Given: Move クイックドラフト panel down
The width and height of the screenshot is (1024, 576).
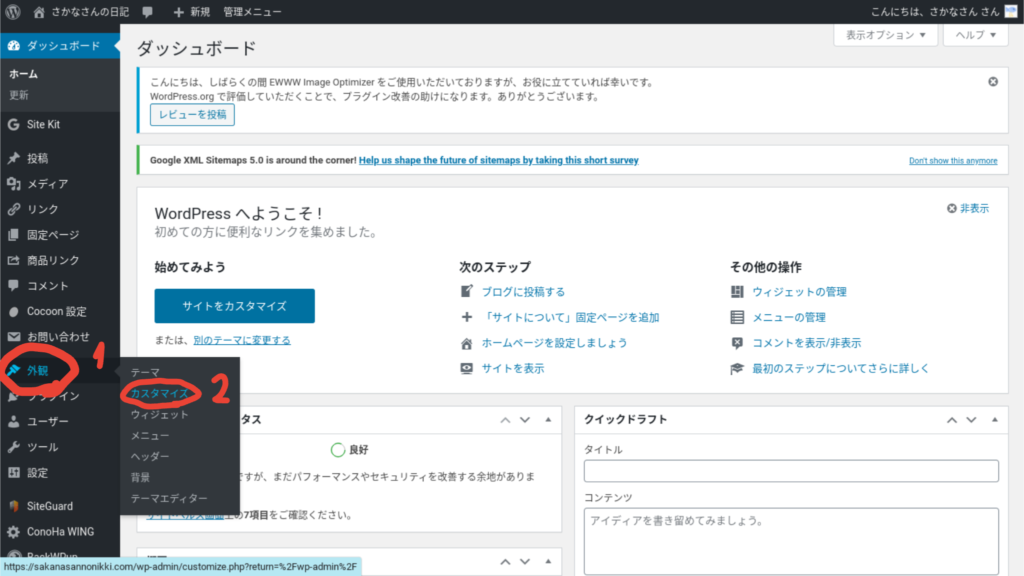Looking at the screenshot, I should [972, 420].
